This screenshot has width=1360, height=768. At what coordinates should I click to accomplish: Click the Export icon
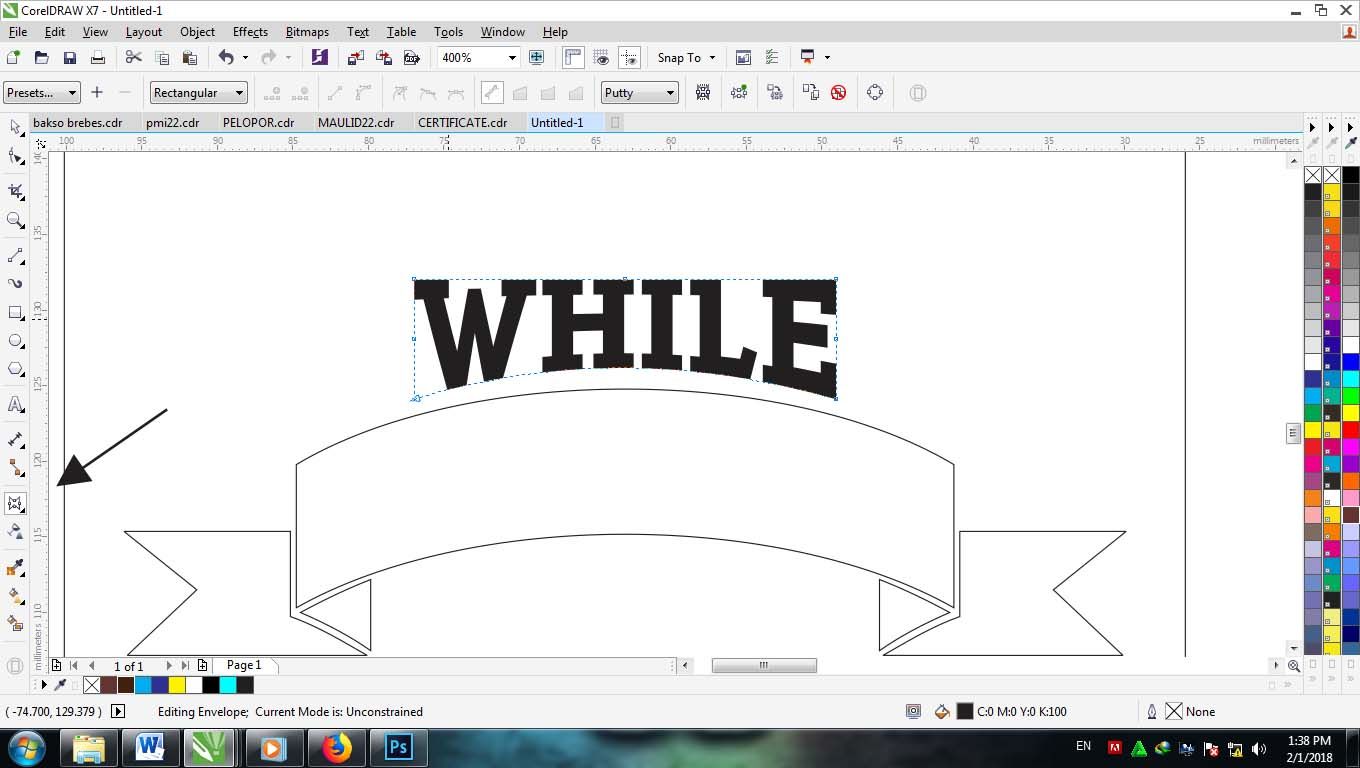(383, 57)
